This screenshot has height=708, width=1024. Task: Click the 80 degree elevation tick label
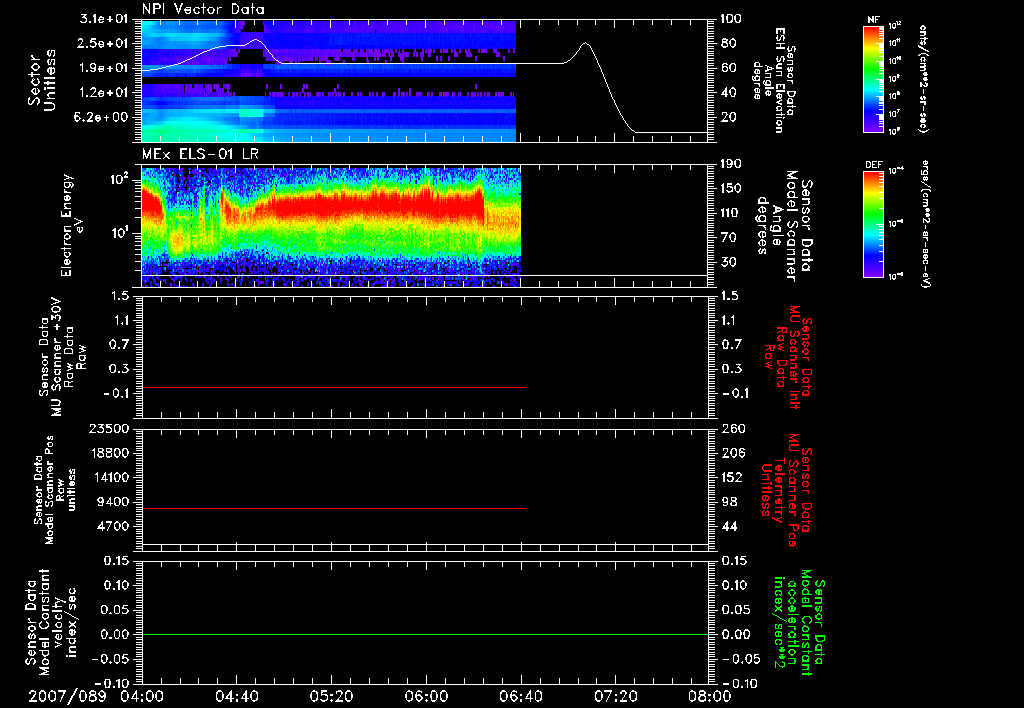click(728, 43)
